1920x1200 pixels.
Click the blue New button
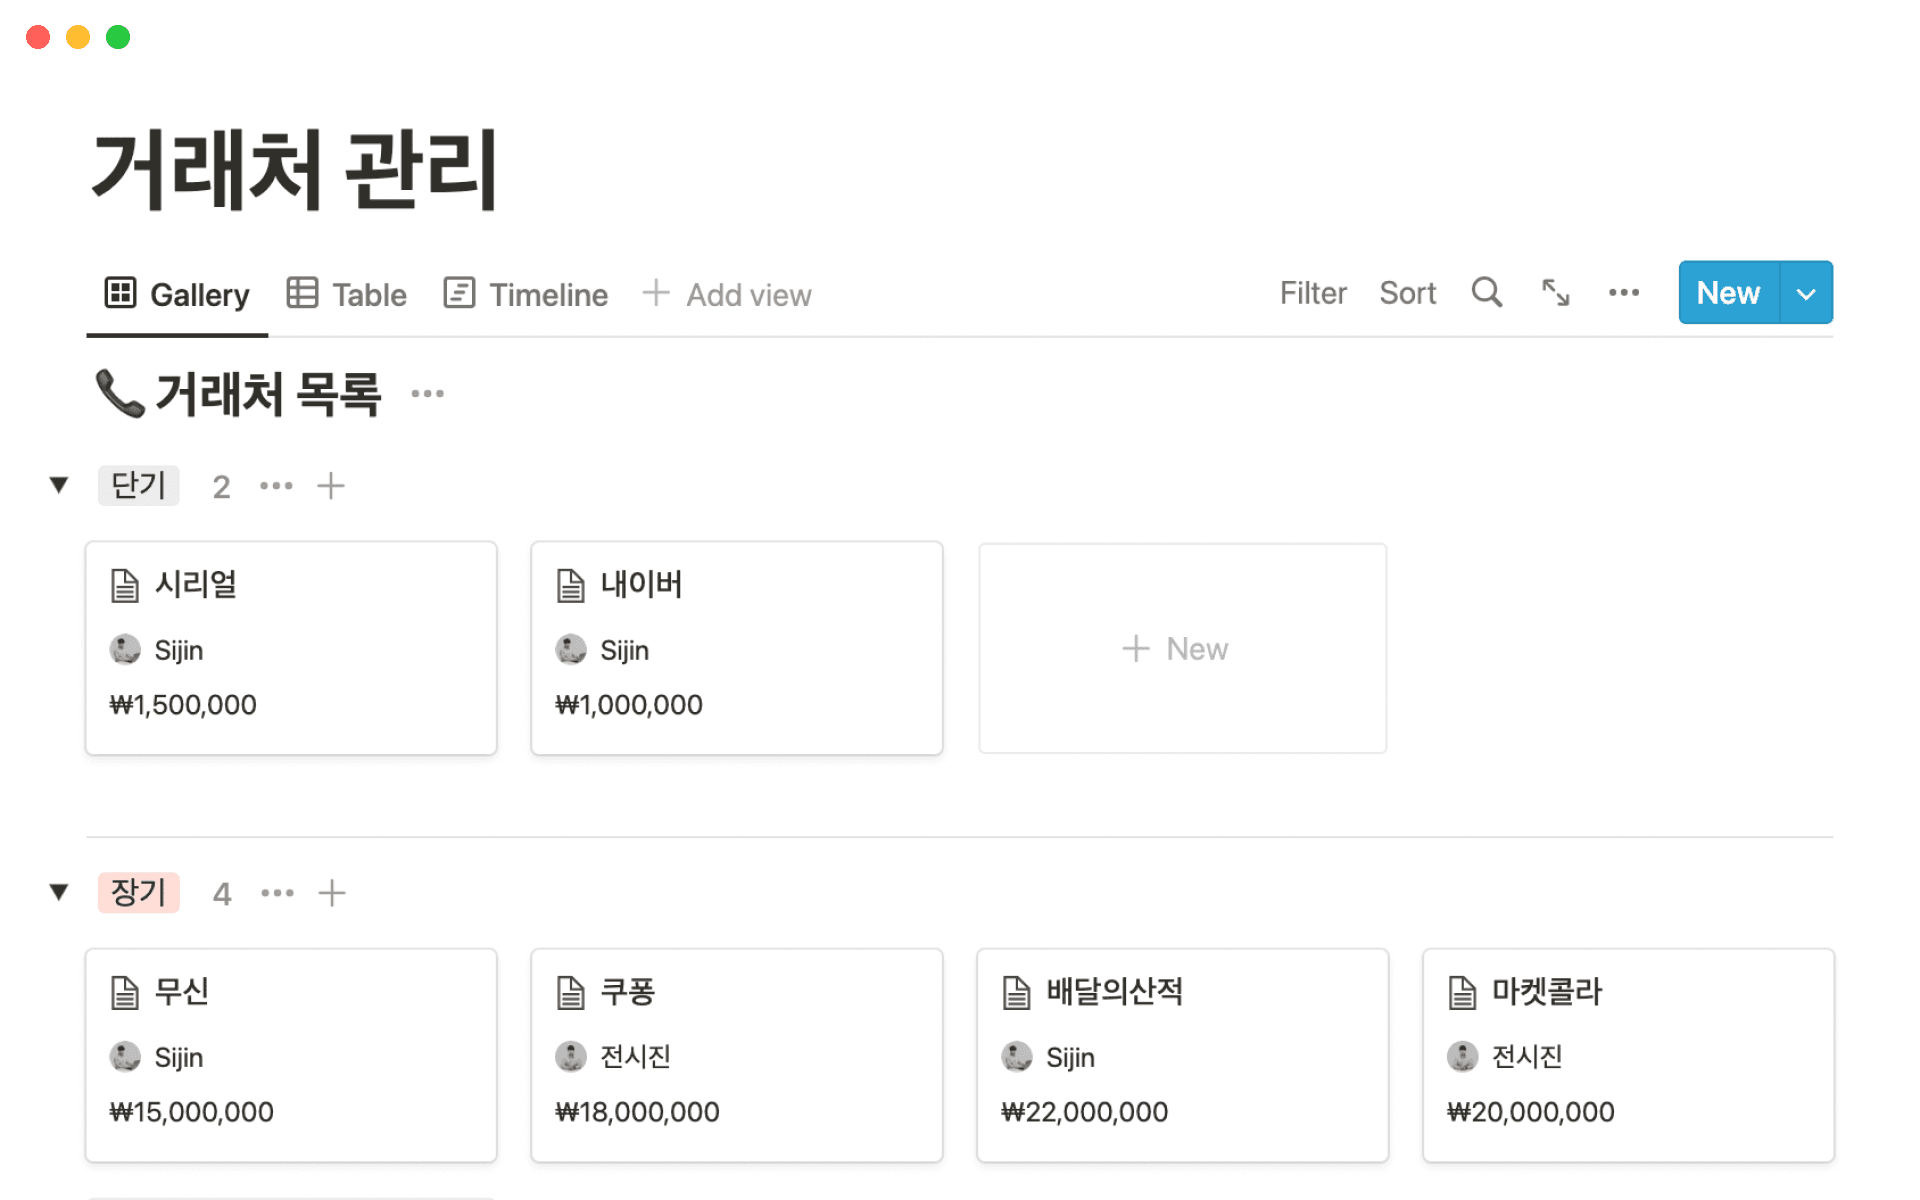click(1729, 292)
